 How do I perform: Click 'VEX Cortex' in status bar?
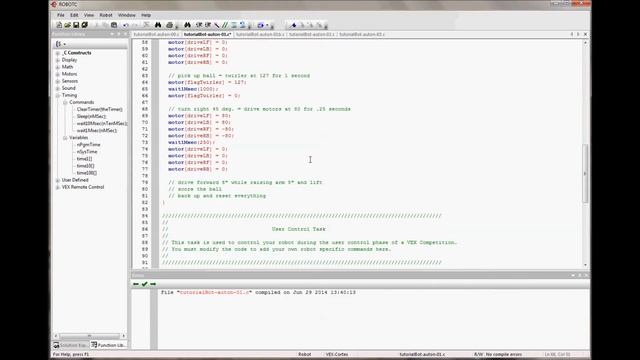(337, 354)
